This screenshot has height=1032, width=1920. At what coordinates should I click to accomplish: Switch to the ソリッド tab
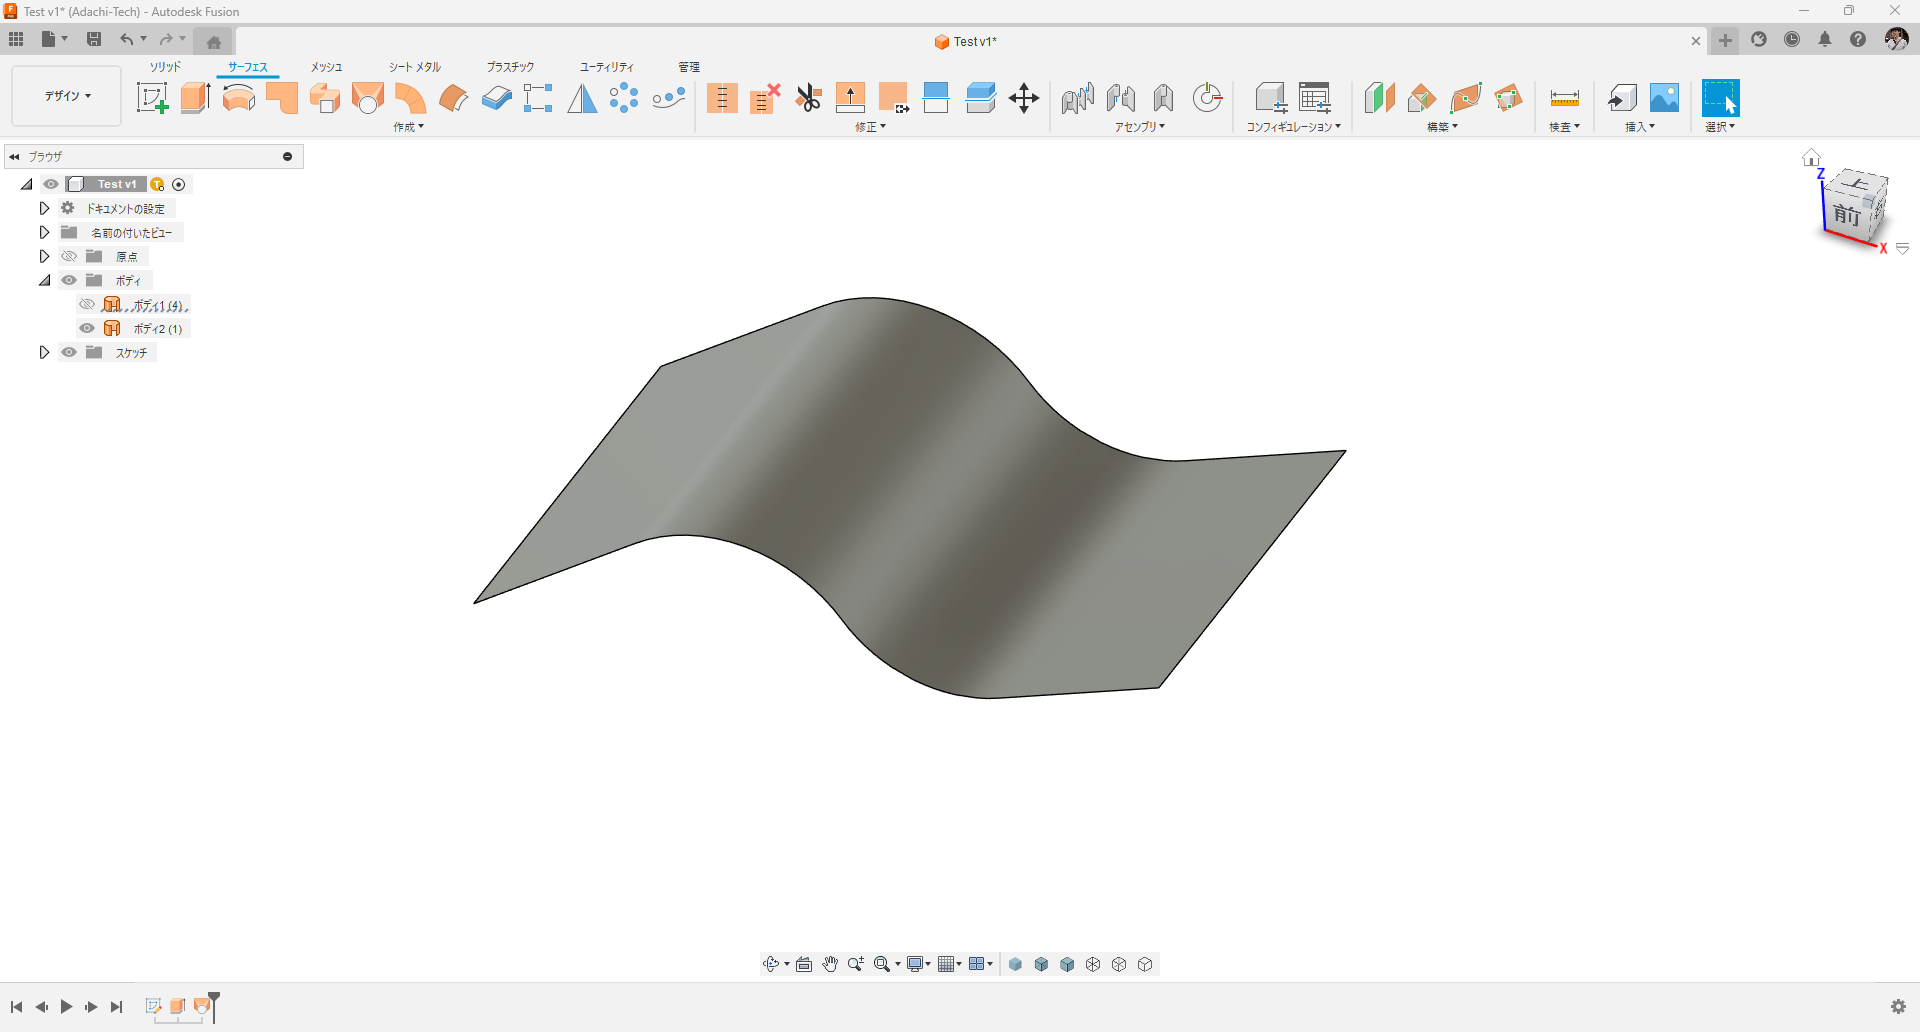tap(165, 67)
